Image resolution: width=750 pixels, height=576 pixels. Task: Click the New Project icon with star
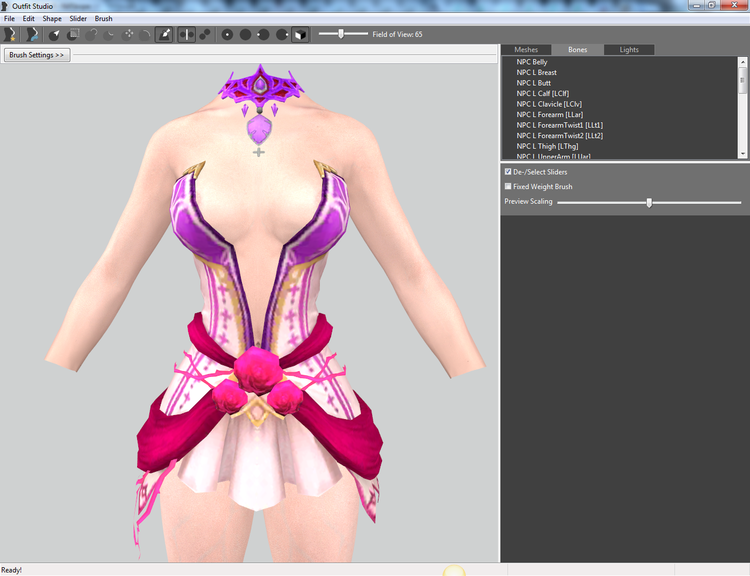[x=9, y=34]
